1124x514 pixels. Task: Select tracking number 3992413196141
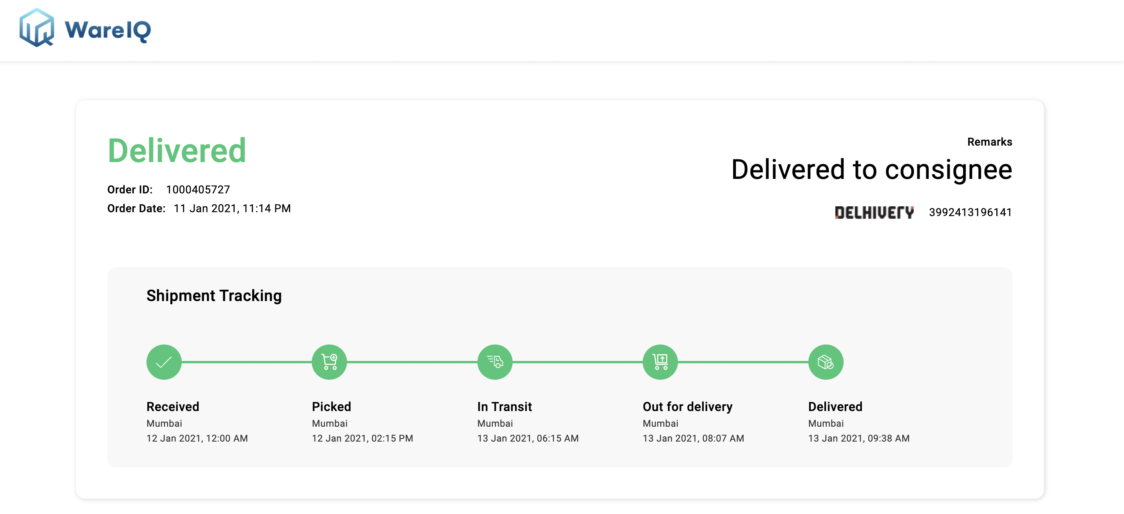click(971, 212)
